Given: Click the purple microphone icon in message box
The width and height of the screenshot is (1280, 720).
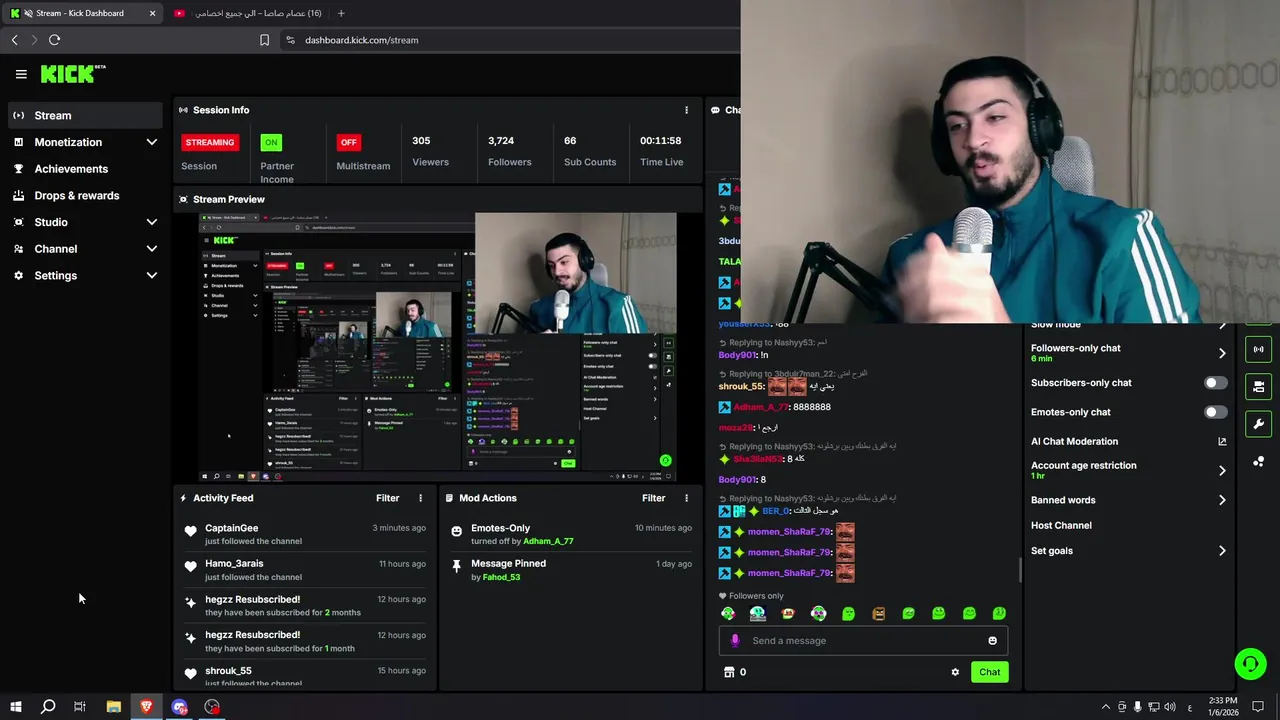Looking at the screenshot, I should point(735,641).
